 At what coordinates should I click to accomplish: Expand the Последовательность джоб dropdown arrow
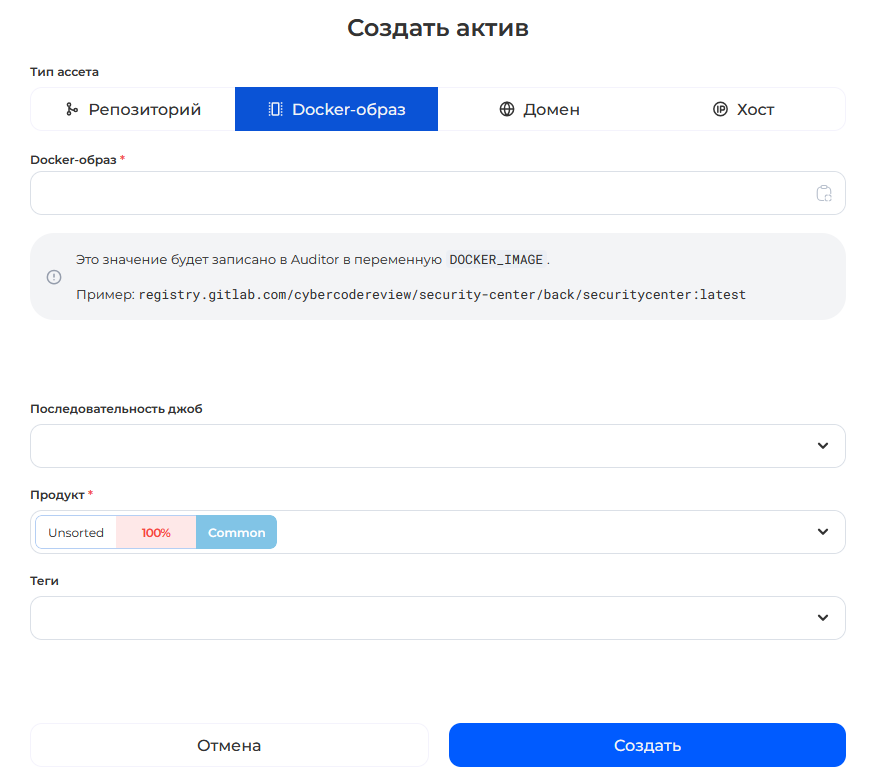click(x=822, y=446)
